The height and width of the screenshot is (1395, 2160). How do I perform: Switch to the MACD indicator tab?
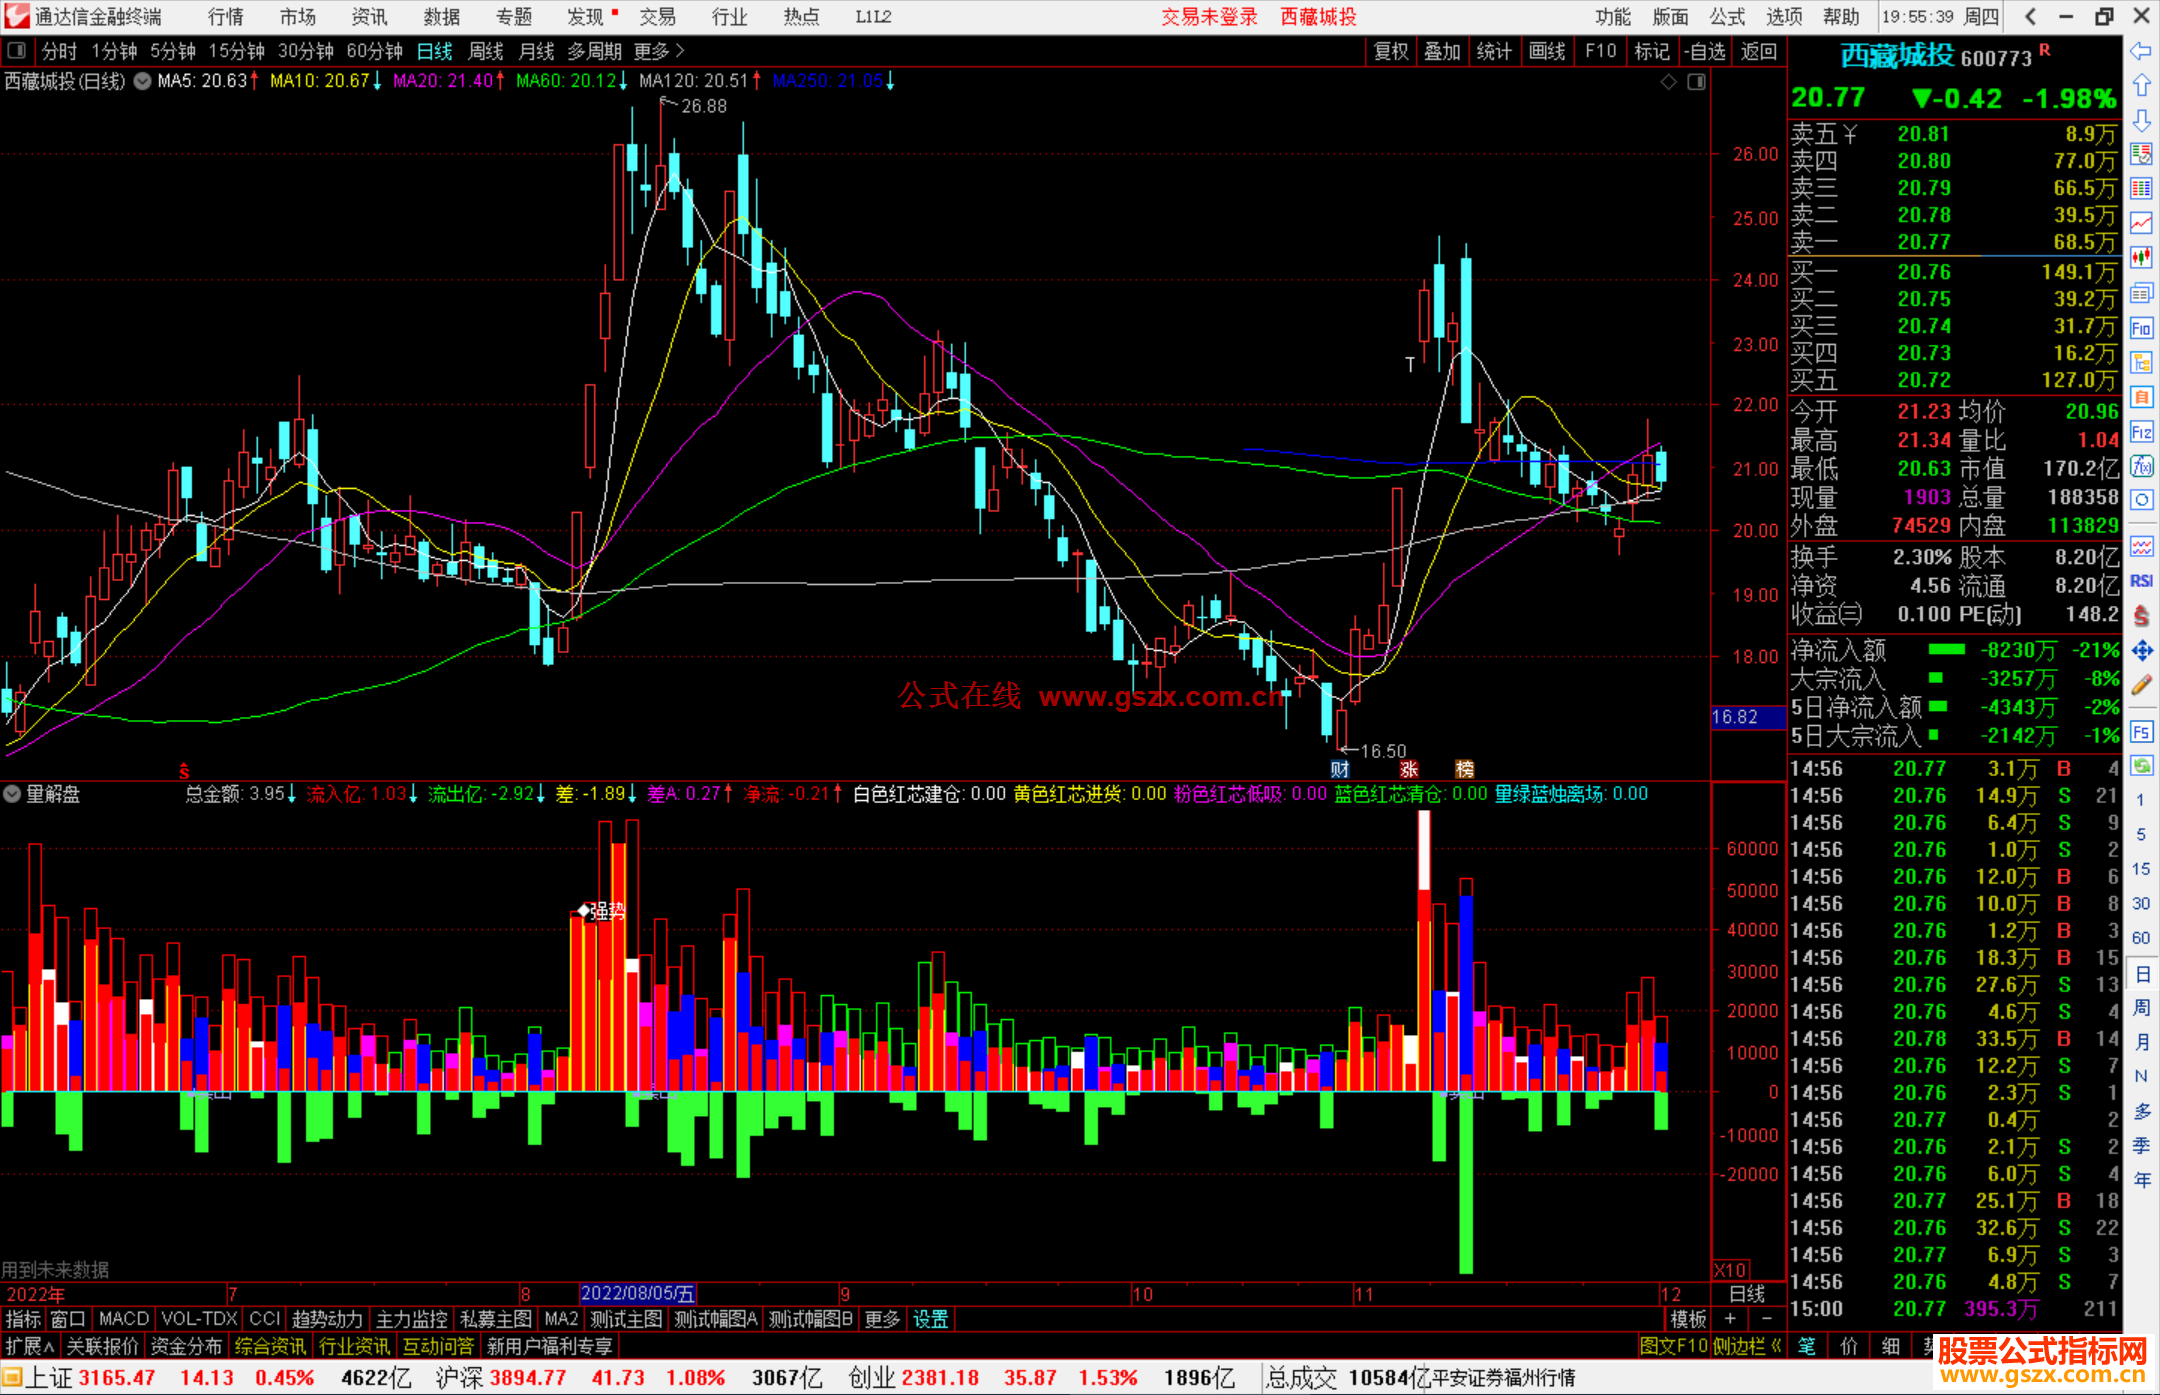(x=124, y=1319)
